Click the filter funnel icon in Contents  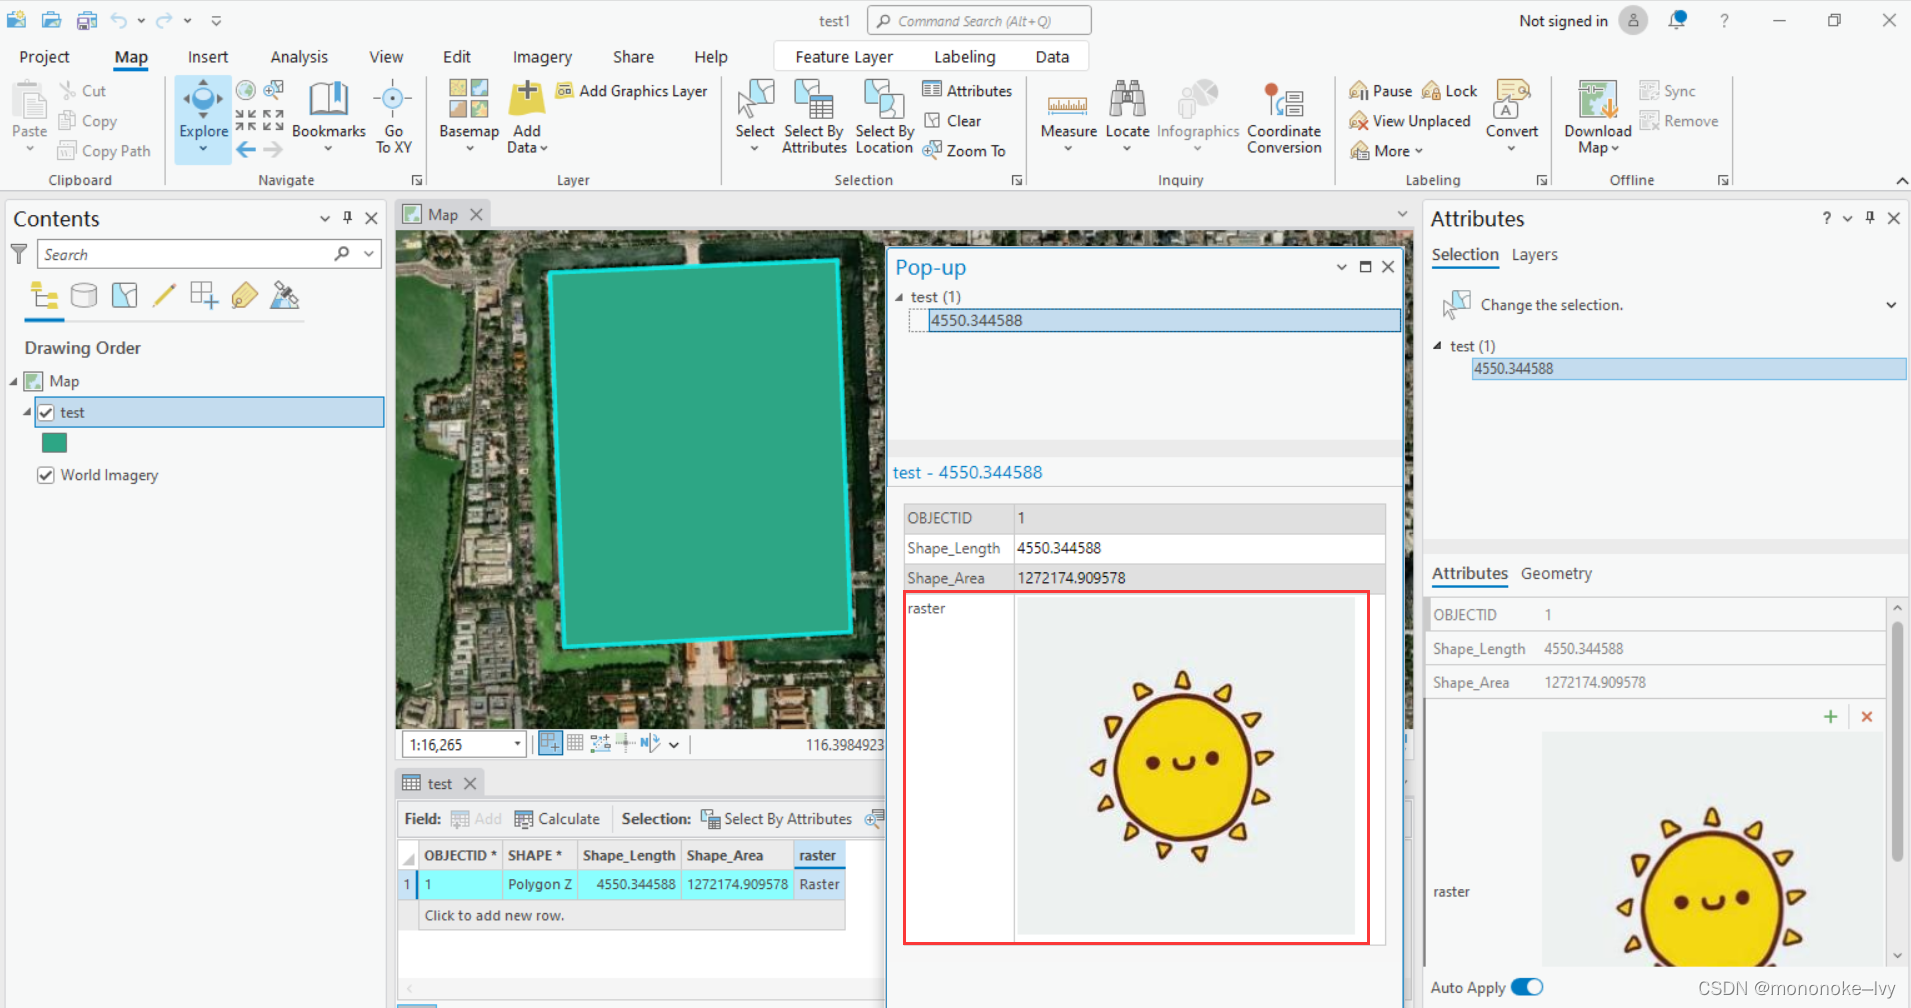click(19, 254)
